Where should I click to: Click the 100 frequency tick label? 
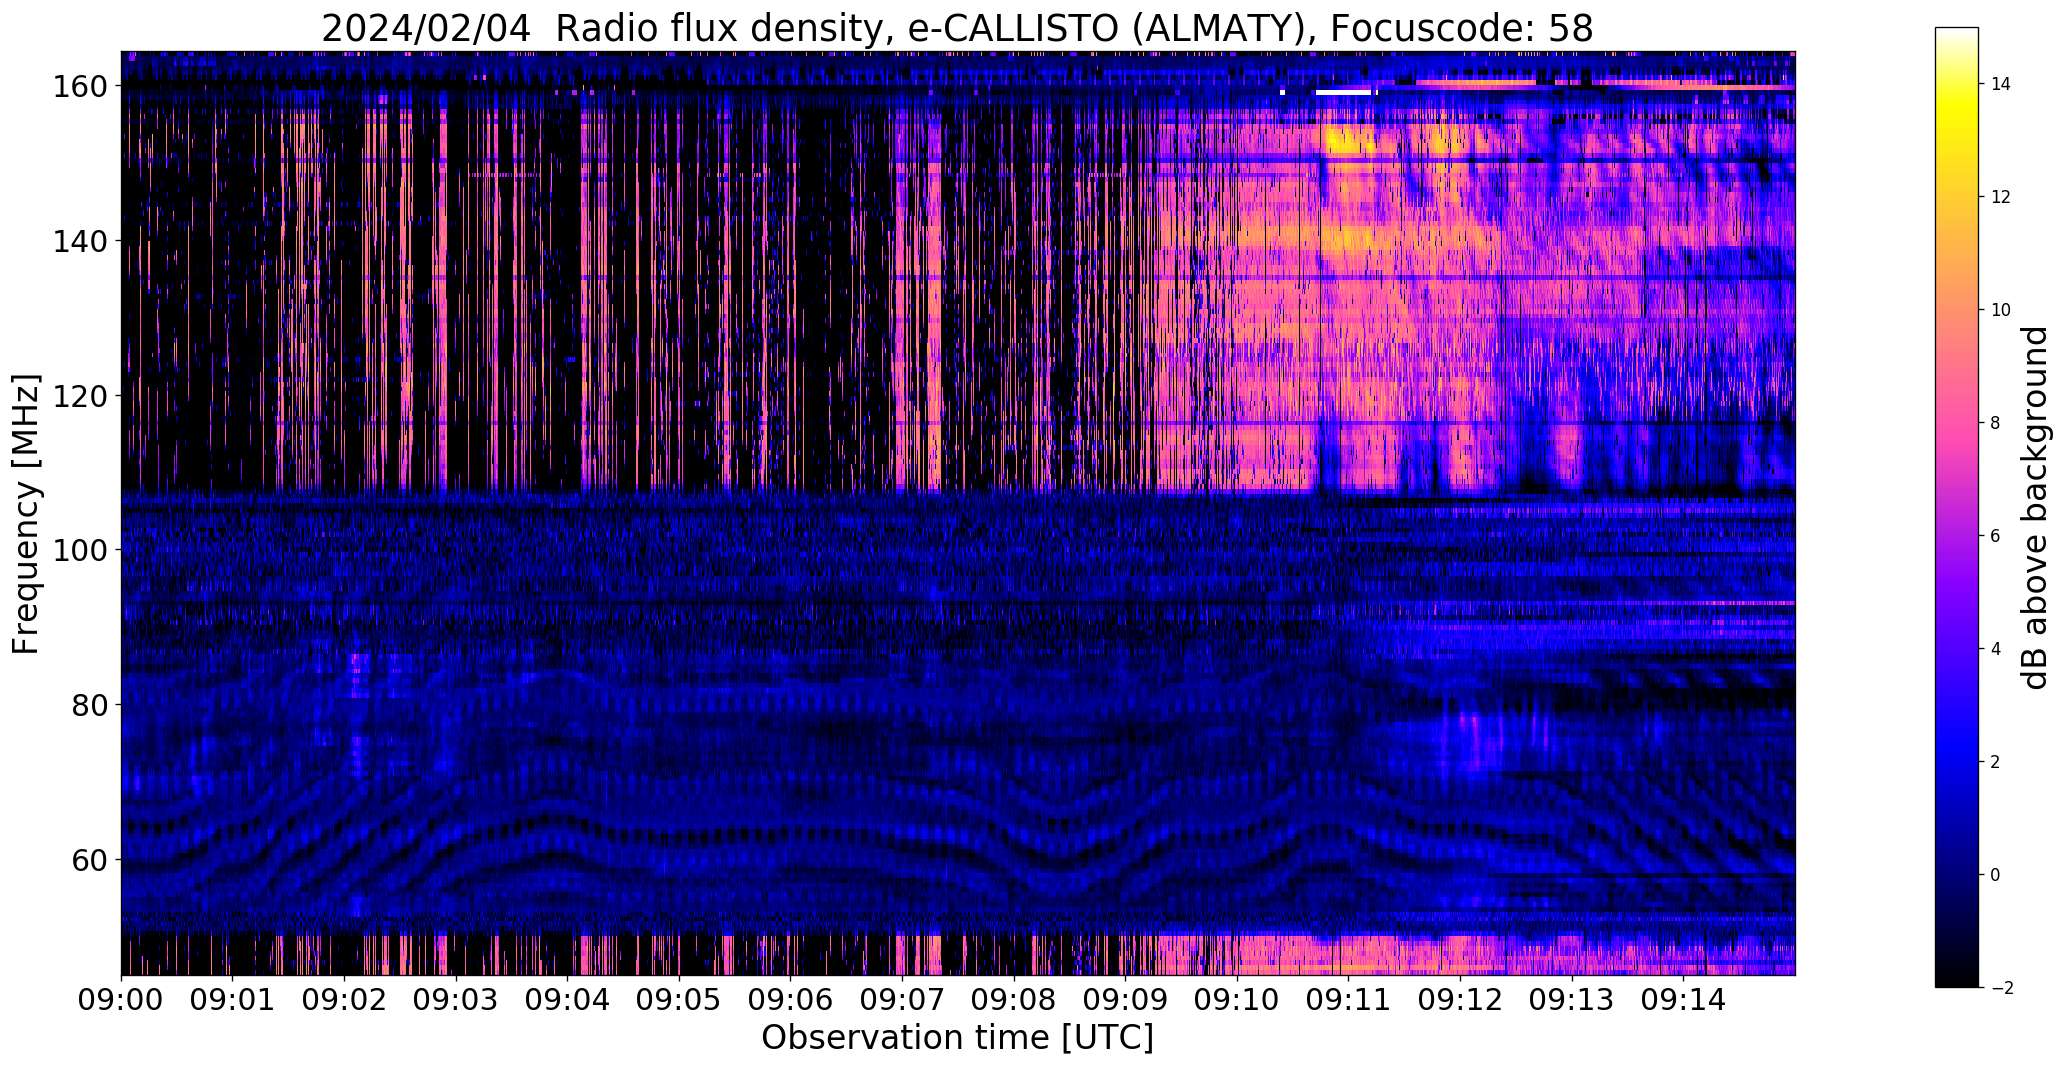click(79, 550)
